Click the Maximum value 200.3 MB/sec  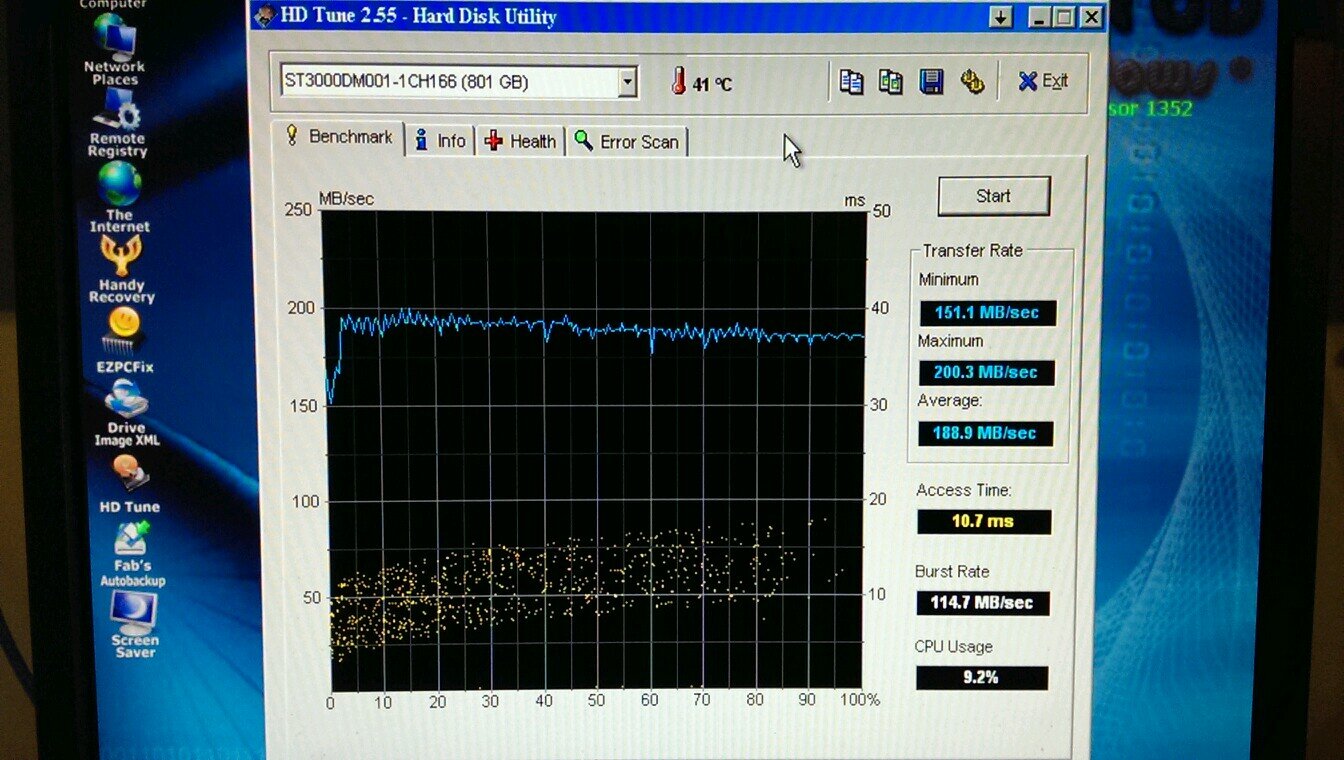click(986, 373)
